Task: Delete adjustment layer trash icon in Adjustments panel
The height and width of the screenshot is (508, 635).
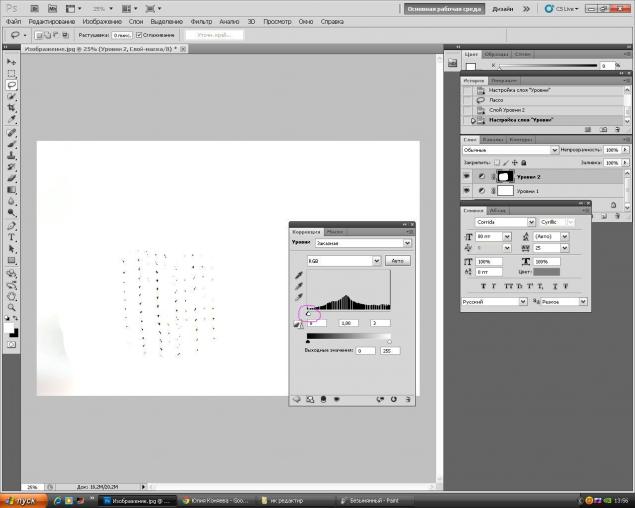Action: click(x=408, y=399)
